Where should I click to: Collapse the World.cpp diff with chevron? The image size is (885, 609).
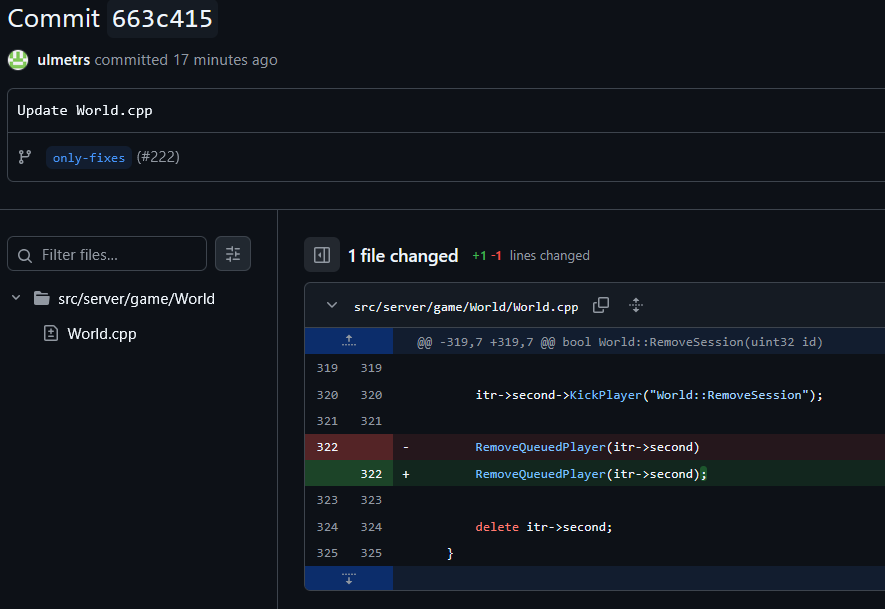point(332,305)
